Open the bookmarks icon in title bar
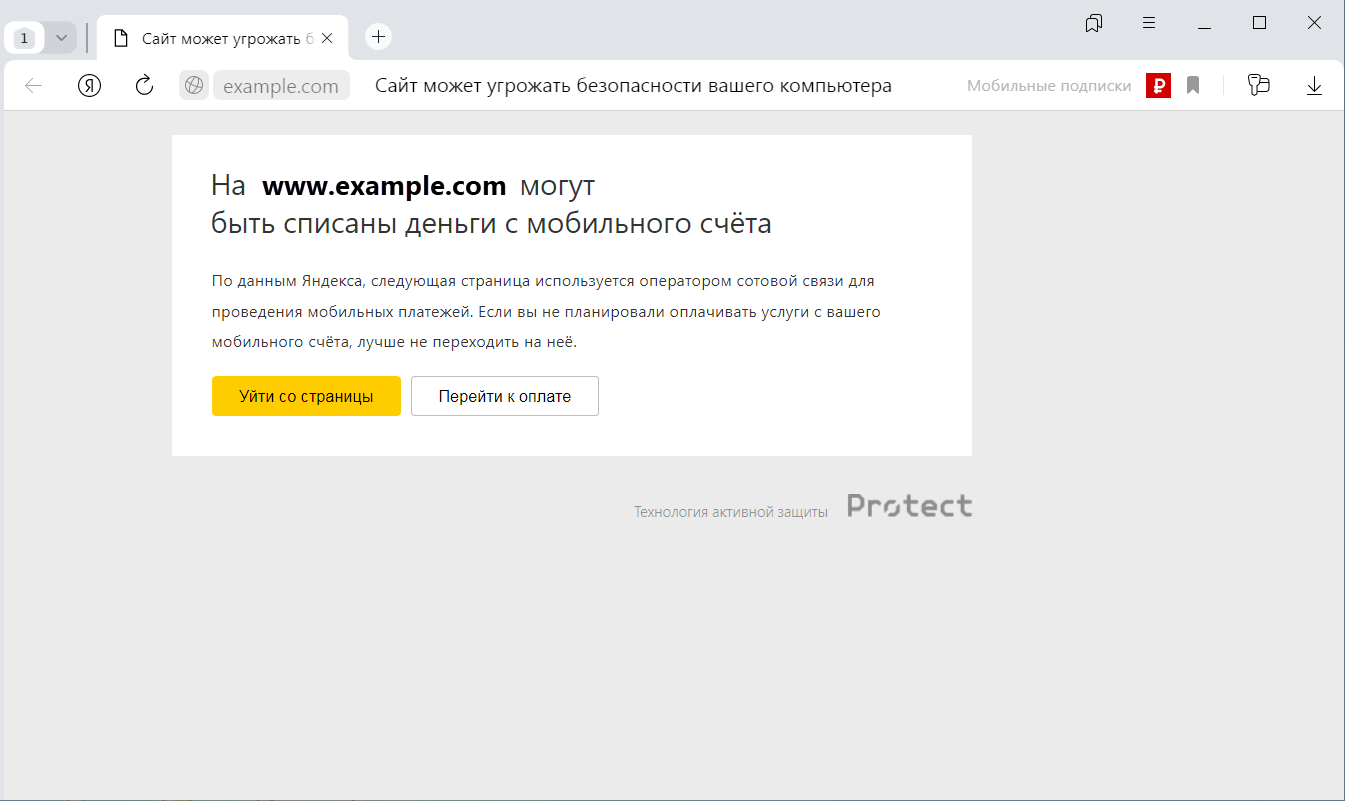Viewport: 1345px width, 801px height. [1094, 23]
